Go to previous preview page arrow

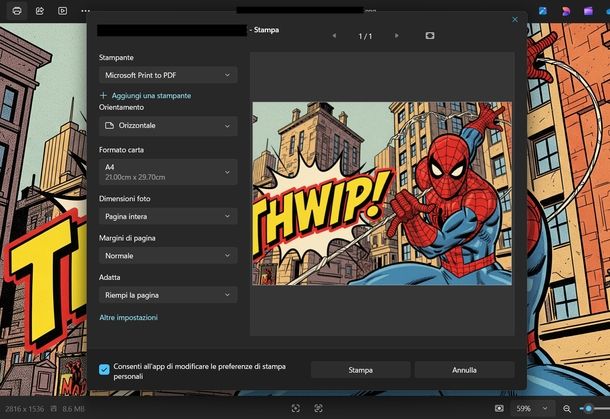[334, 35]
